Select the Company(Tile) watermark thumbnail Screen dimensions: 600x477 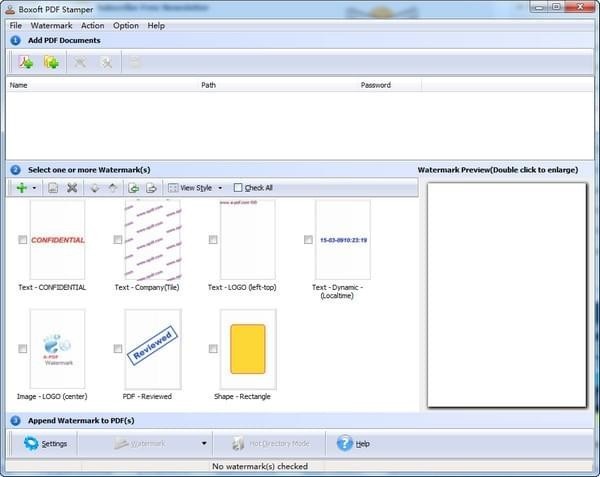pyautogui.click(x=153, y=240)
